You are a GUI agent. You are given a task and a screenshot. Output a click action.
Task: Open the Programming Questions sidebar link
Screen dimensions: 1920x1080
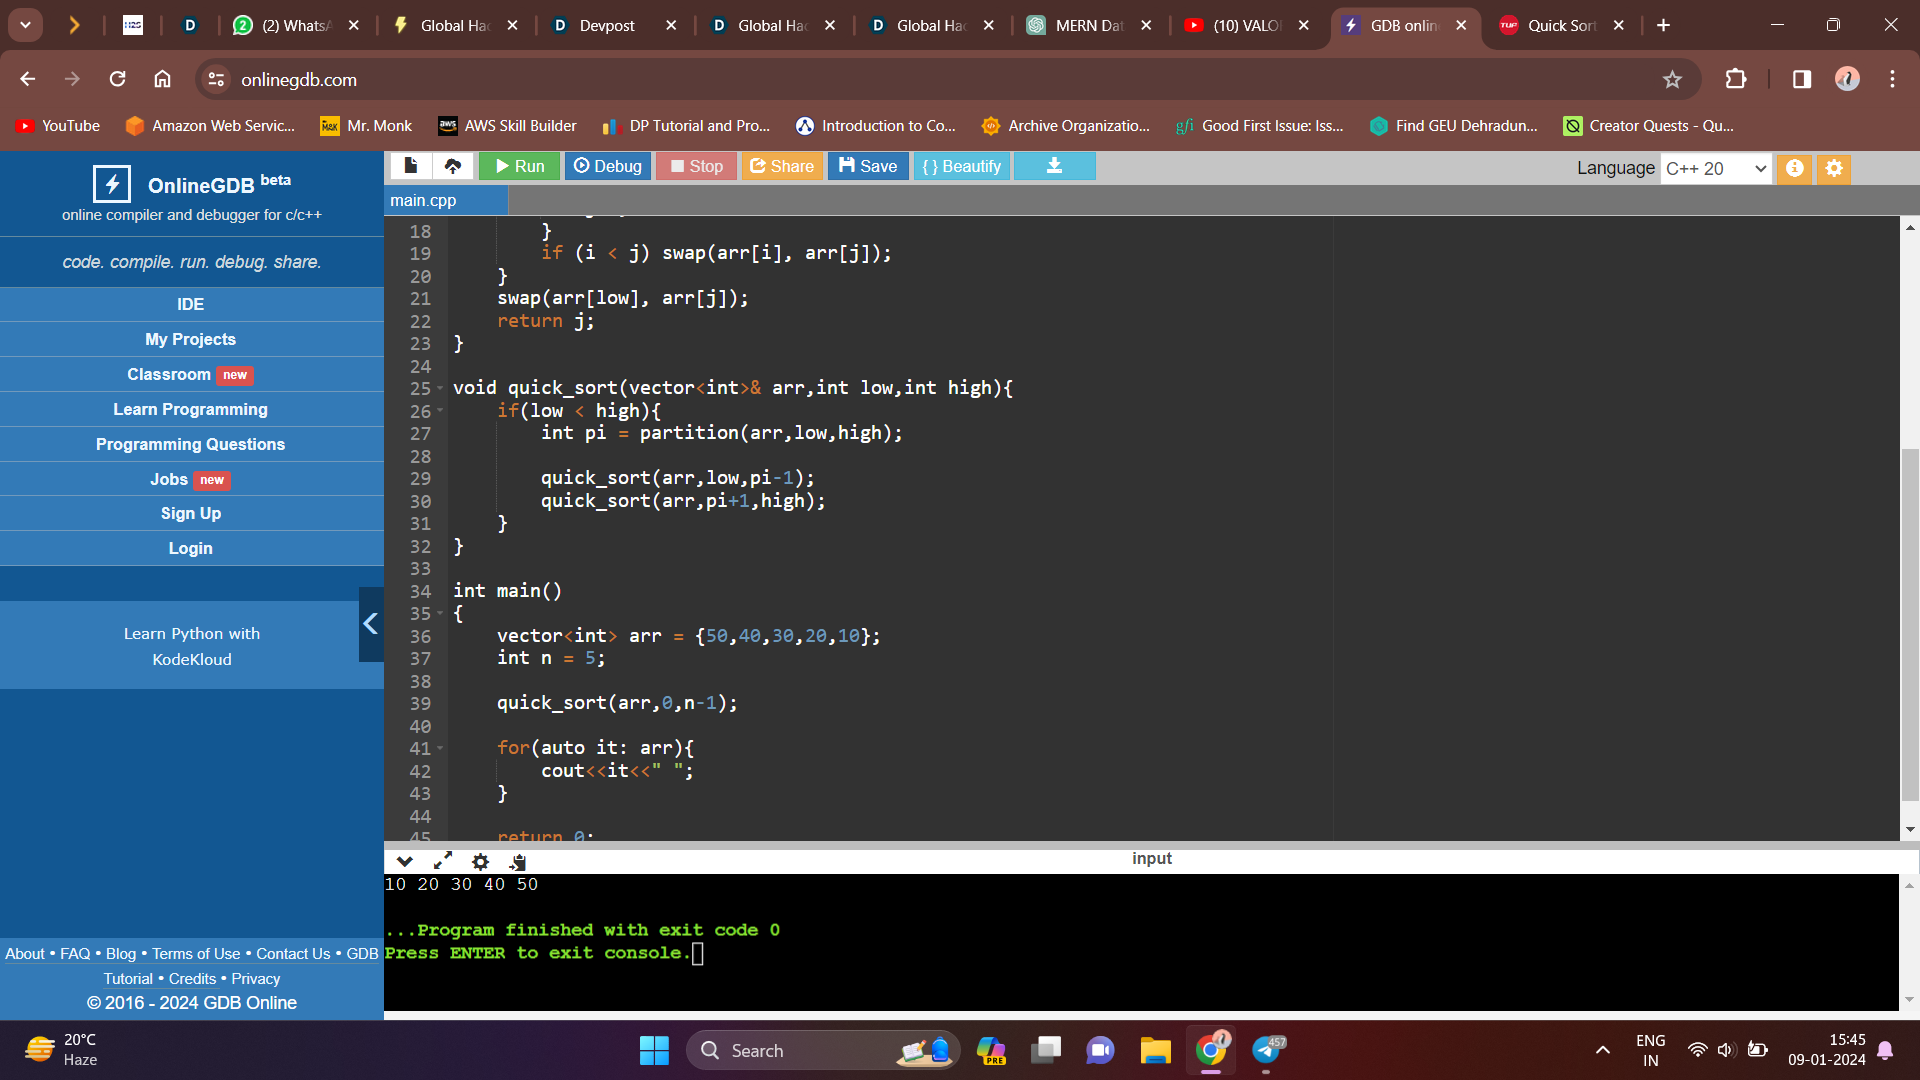coord(190,444)
